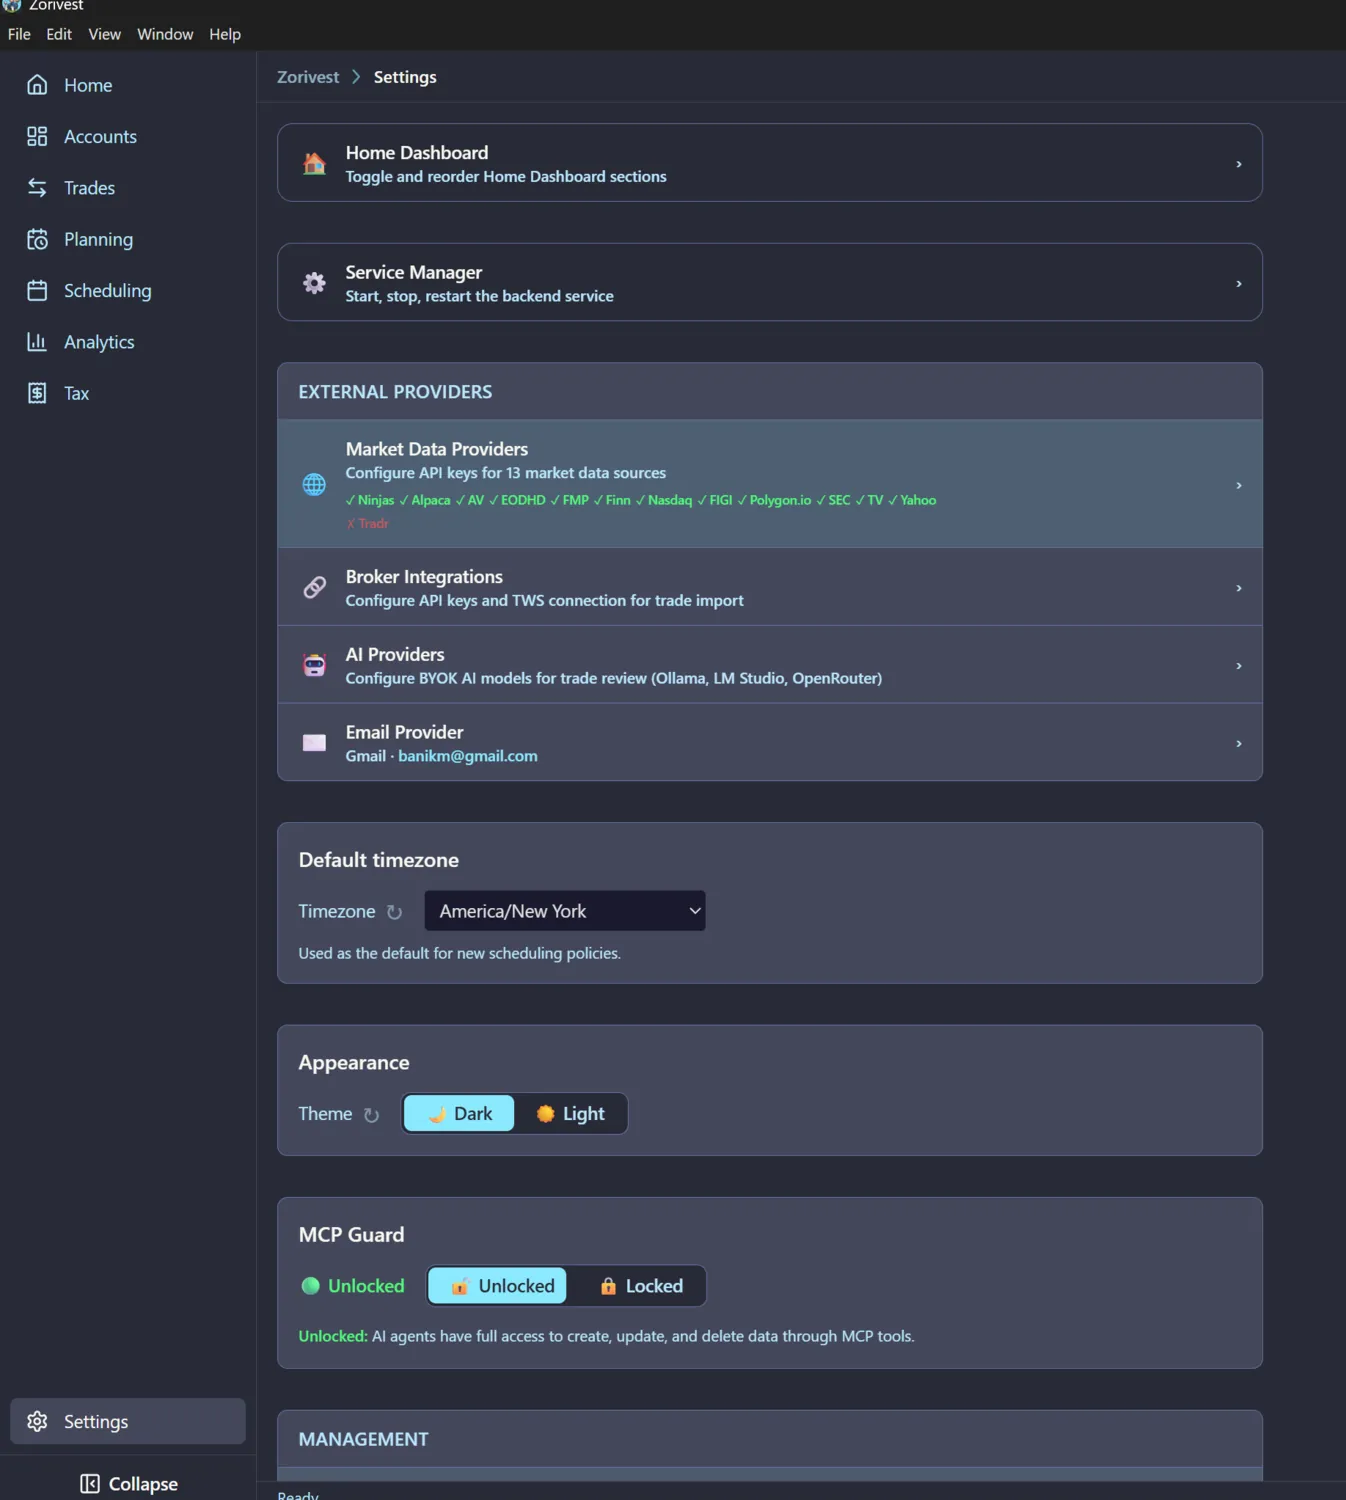Click the MANAGEMENT section header
This screenshot has height=1500, width=1346.
click(363, 1439)
